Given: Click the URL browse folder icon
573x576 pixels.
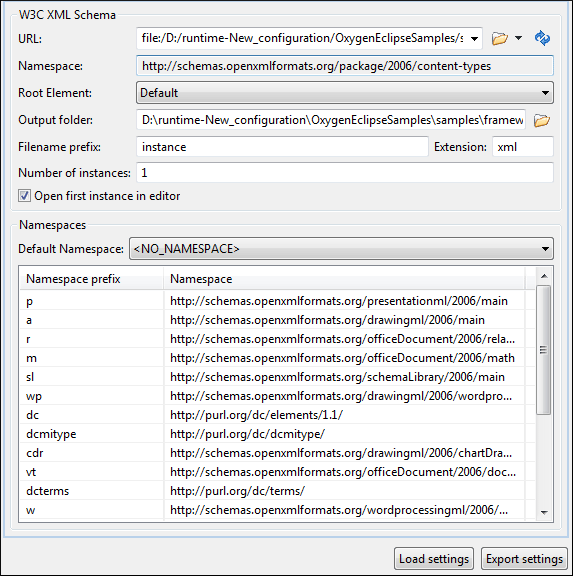Looking at the screenshot, I should click(x=500, y=38).
